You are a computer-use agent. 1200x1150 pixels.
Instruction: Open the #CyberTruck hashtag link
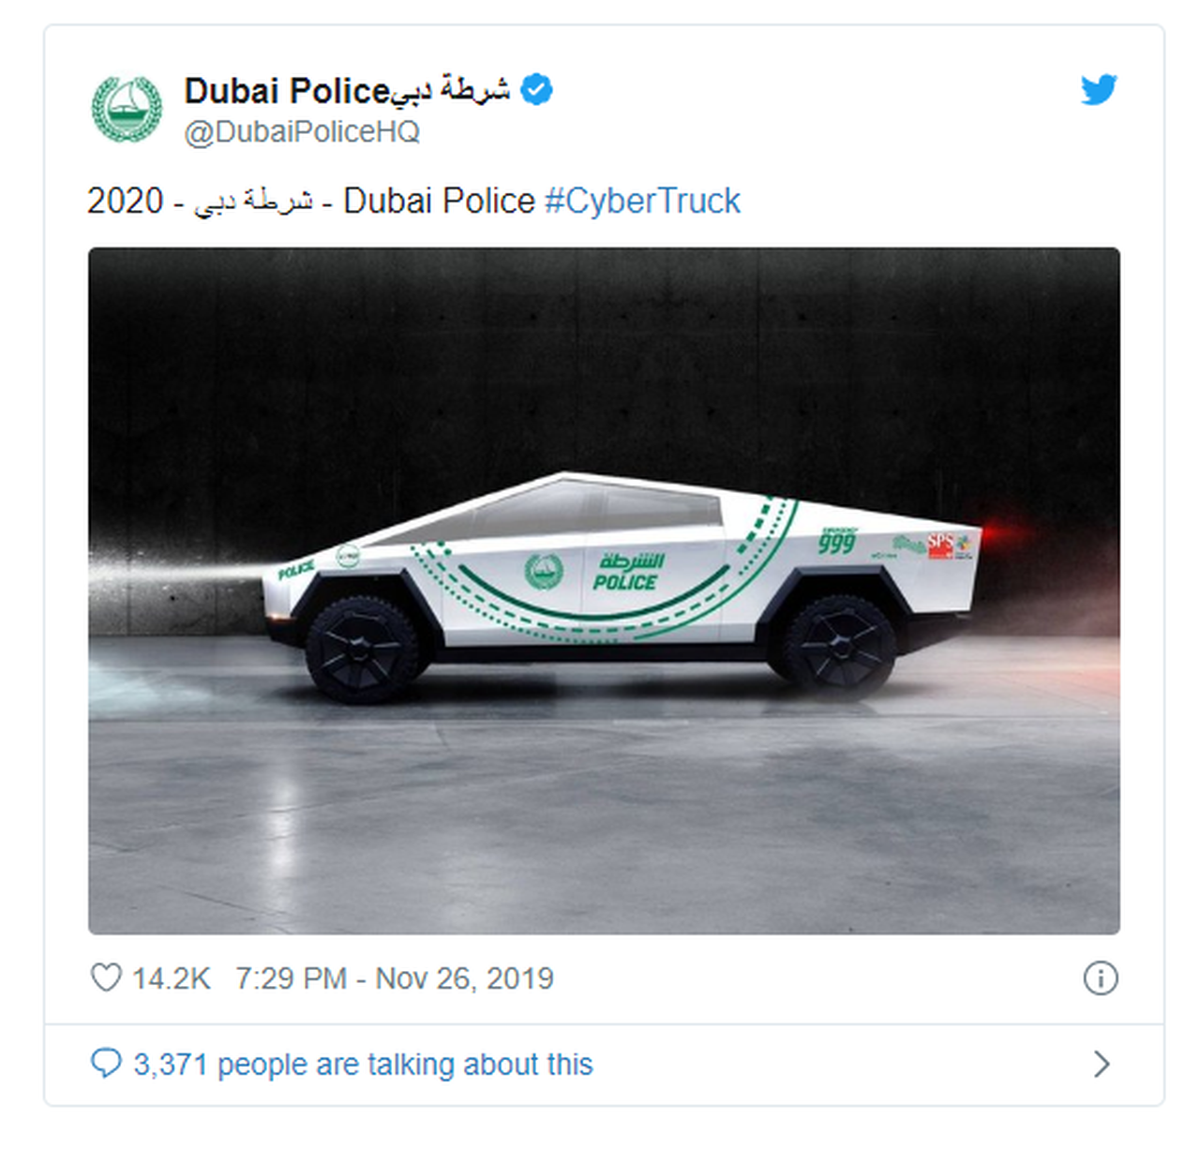pos(642,201)
